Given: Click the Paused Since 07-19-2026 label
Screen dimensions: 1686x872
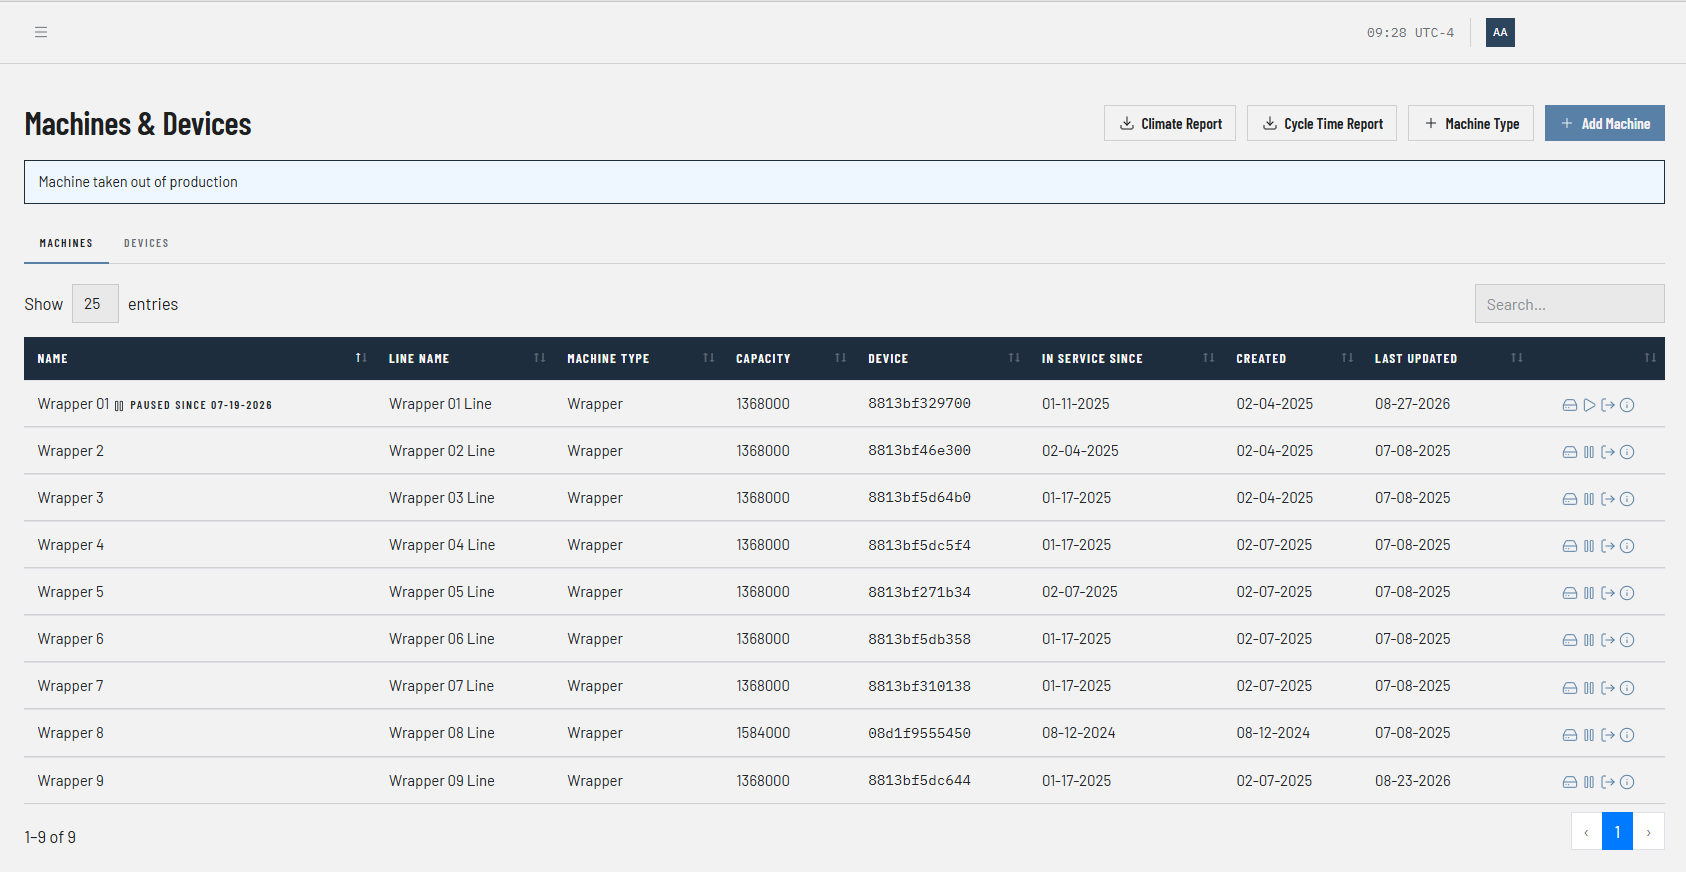Looking at the screenshot, I should (x=201, y=405).
